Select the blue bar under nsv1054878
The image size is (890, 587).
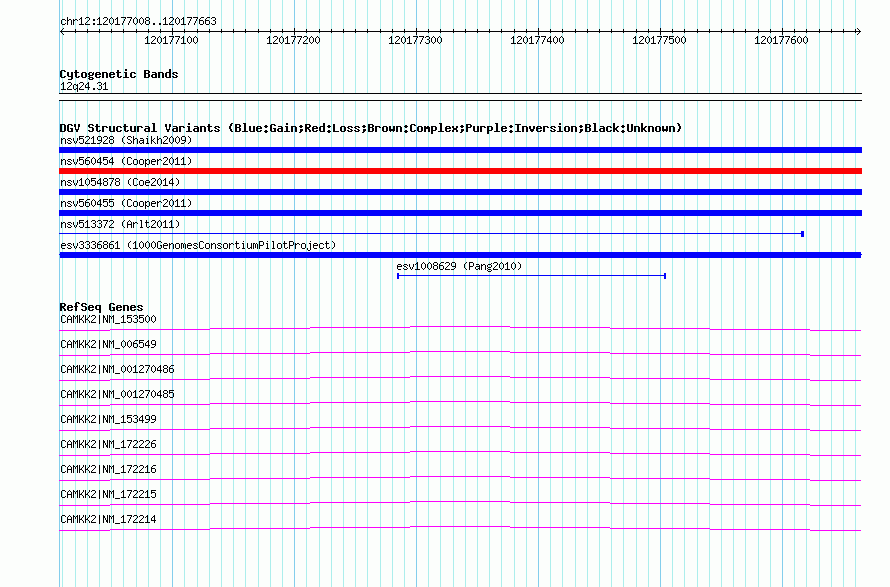[460, 192]
